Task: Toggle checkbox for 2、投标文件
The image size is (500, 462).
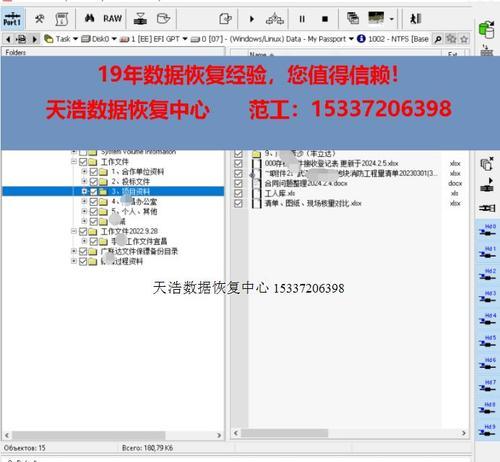Action: (x=94, y=182)
